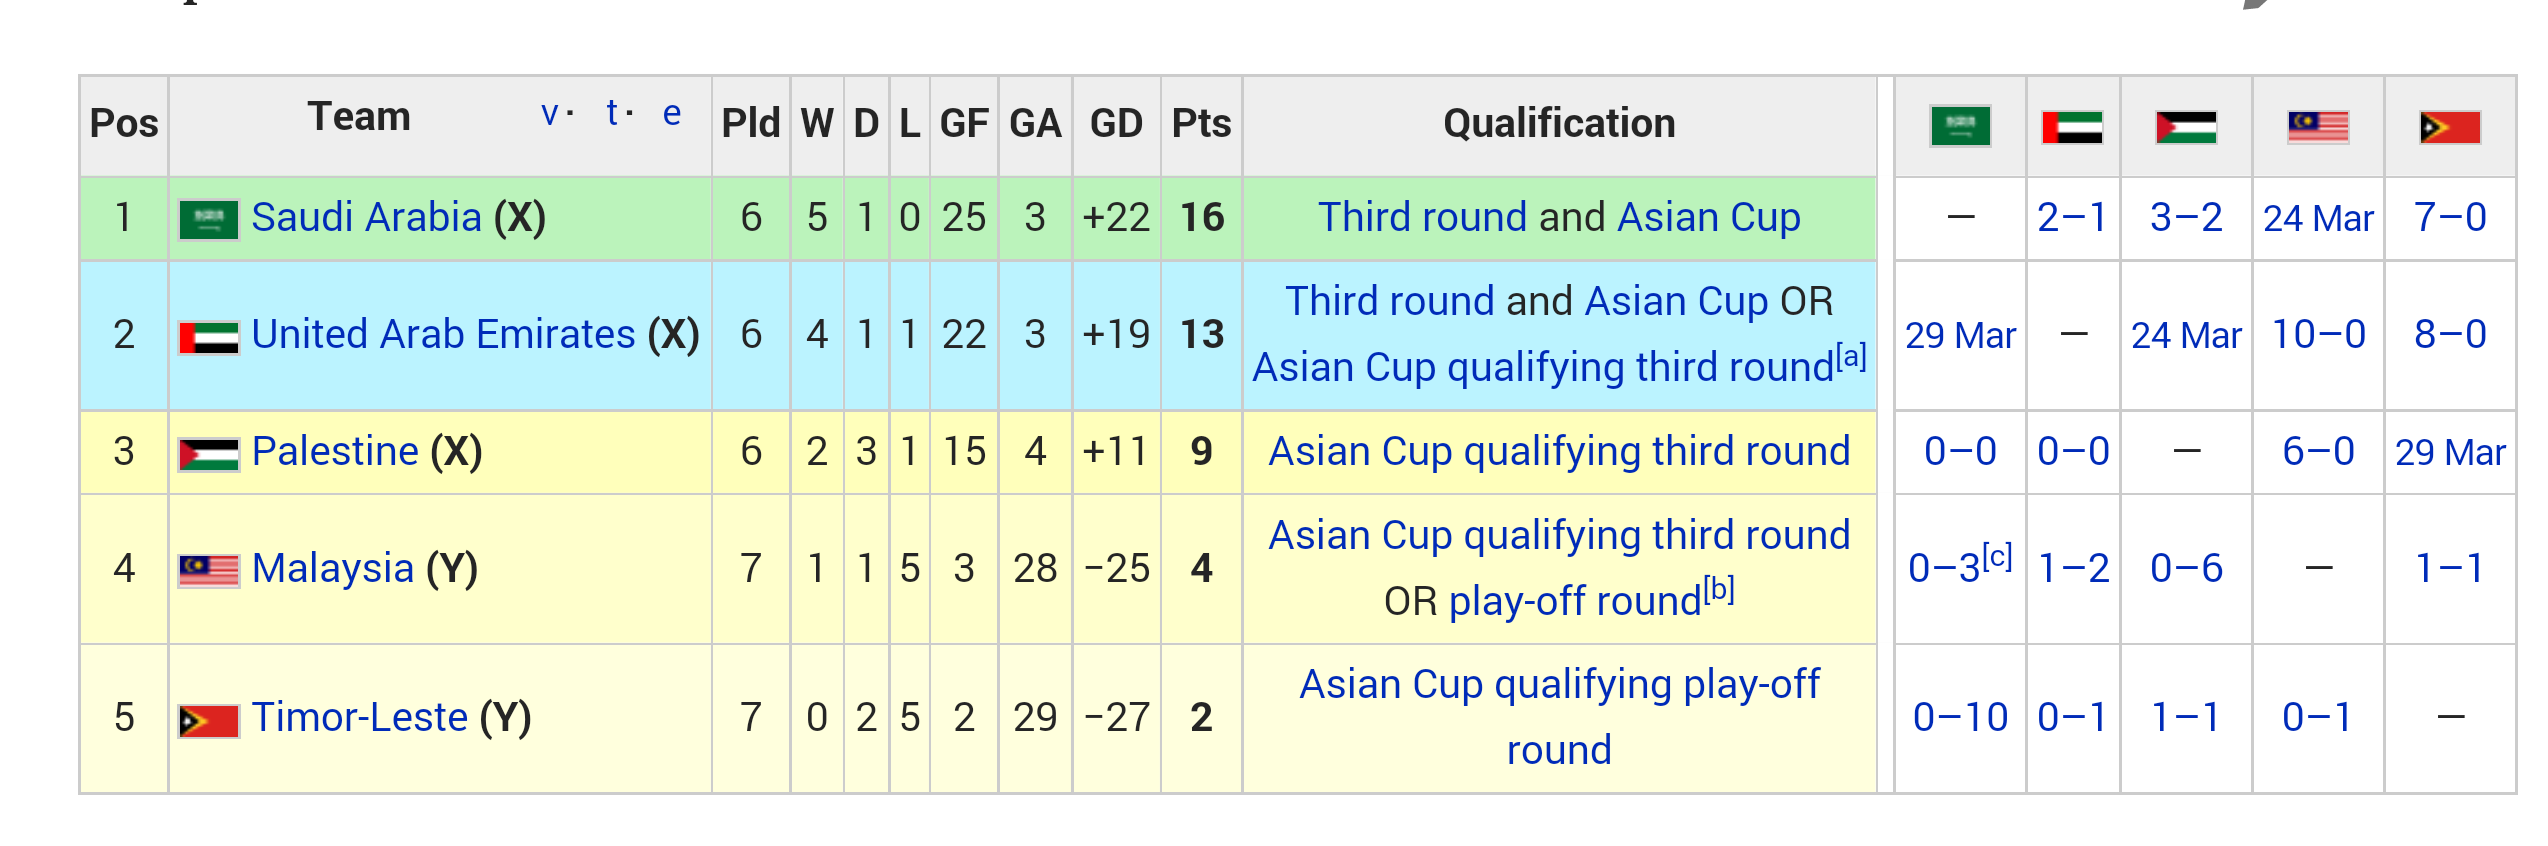Follow footnote [a] in the UAE qualification cell

point(1851,355)
